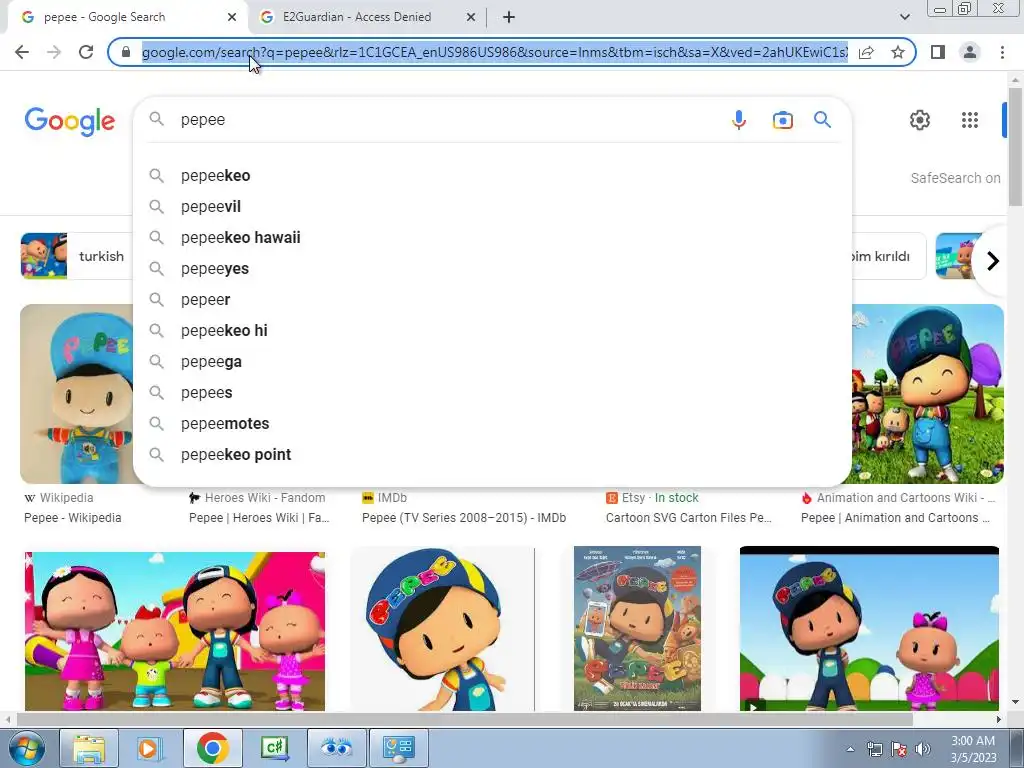Choose the 'pepeekeo' suggestion
Image resolution: width=1024 pixels, height=768 pixels.
point(492,176)
